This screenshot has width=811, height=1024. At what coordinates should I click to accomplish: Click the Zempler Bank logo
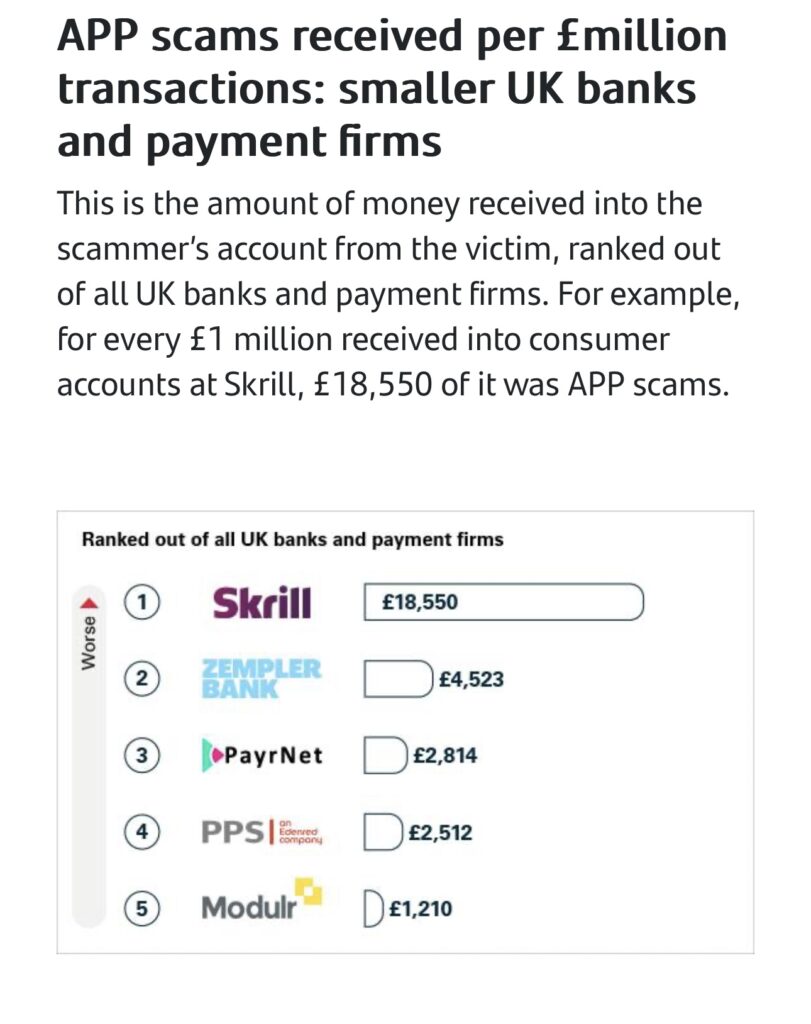[261, 679]
